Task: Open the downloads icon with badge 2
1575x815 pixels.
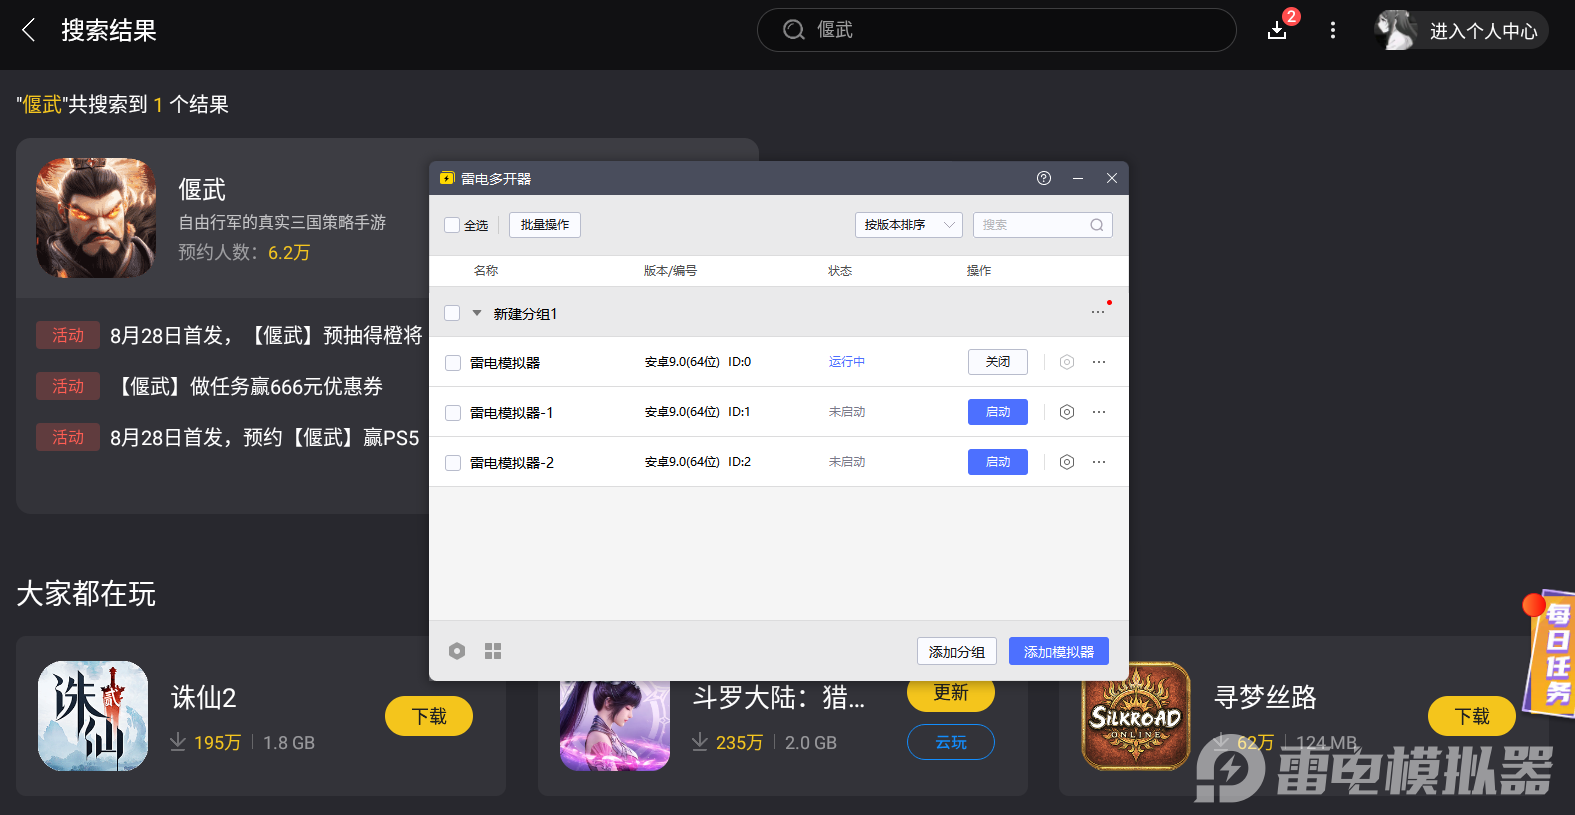Action: pos(1278,30)
